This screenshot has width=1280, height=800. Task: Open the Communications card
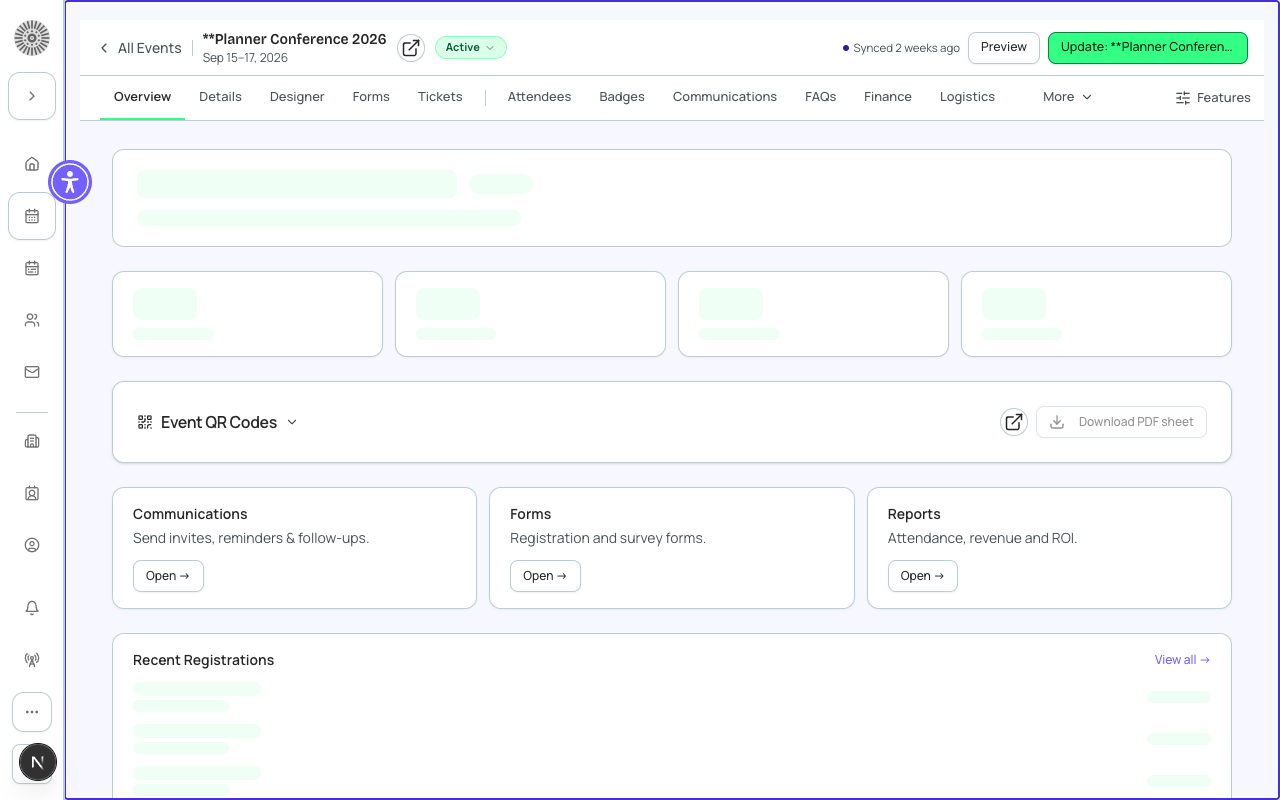[x=168, y=576]
